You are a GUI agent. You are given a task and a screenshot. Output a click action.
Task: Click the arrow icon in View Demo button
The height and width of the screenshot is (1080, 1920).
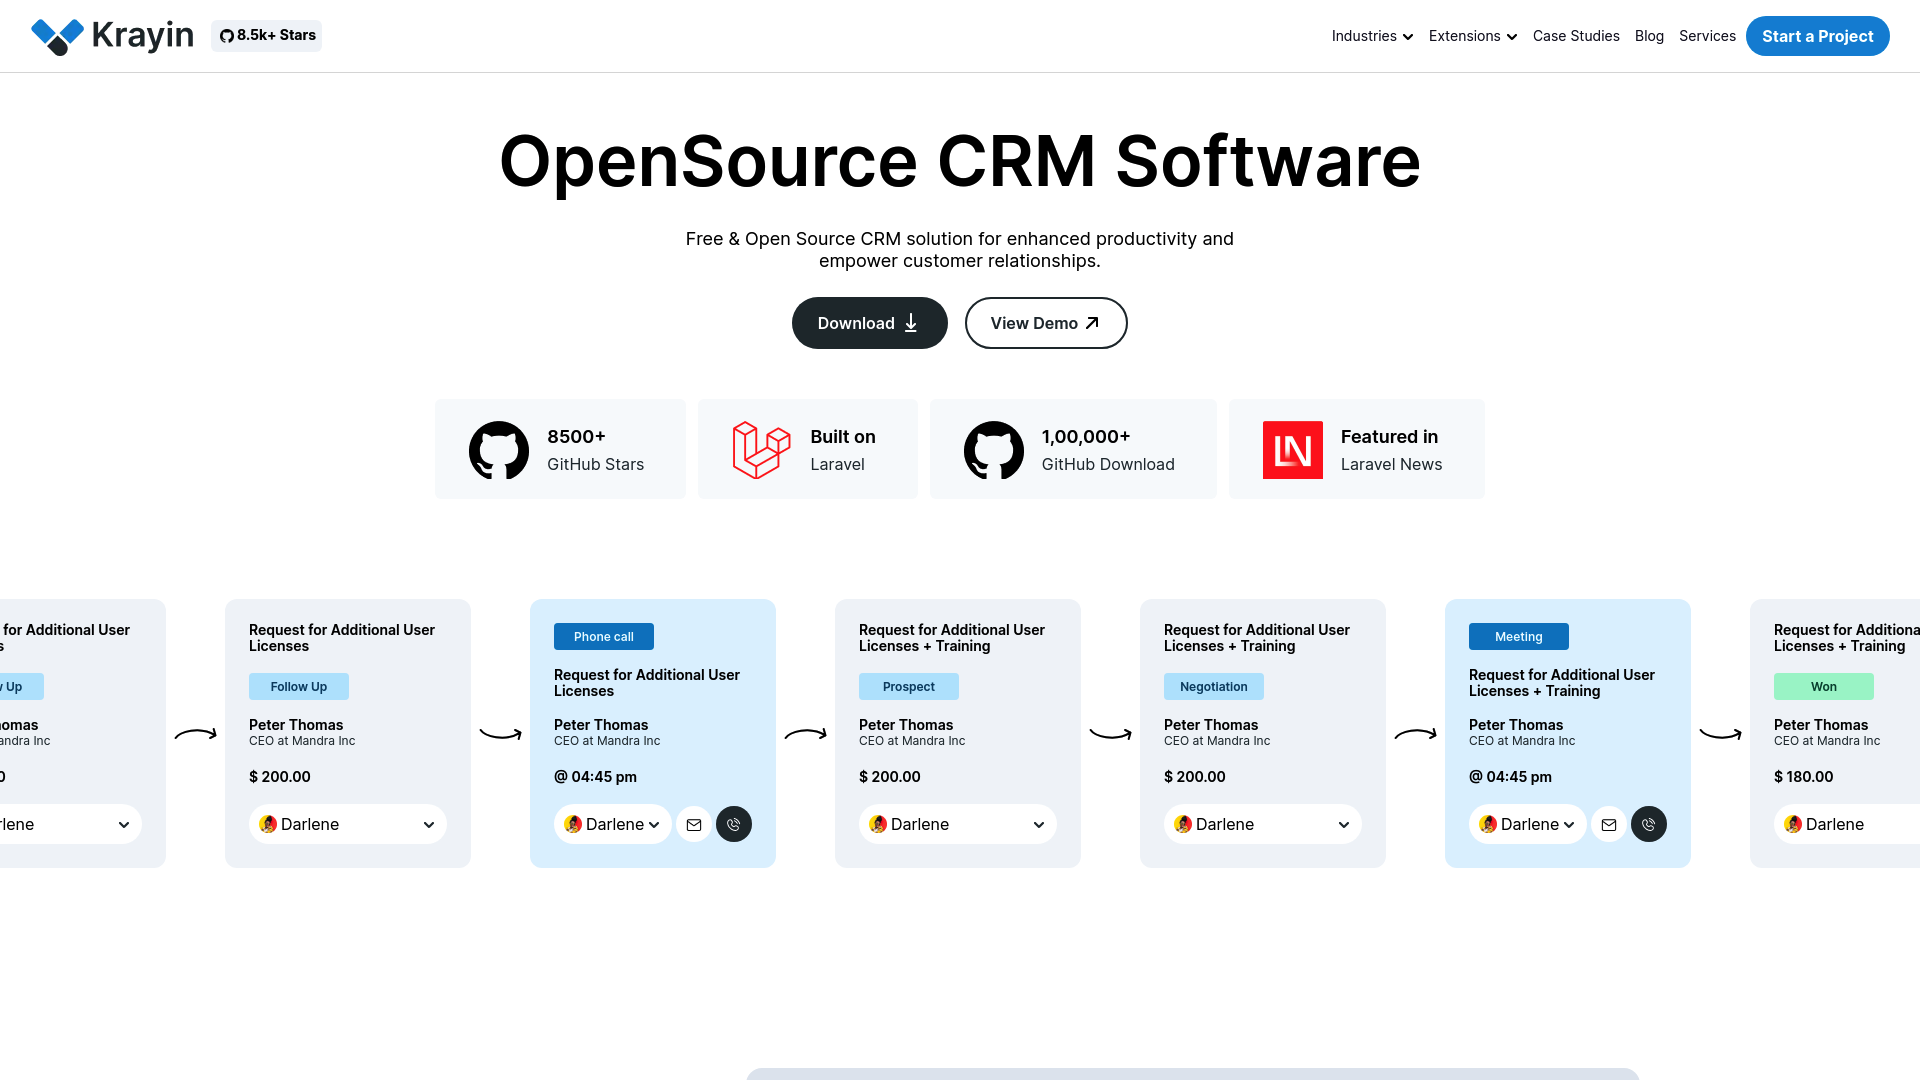click(1092, 323)
